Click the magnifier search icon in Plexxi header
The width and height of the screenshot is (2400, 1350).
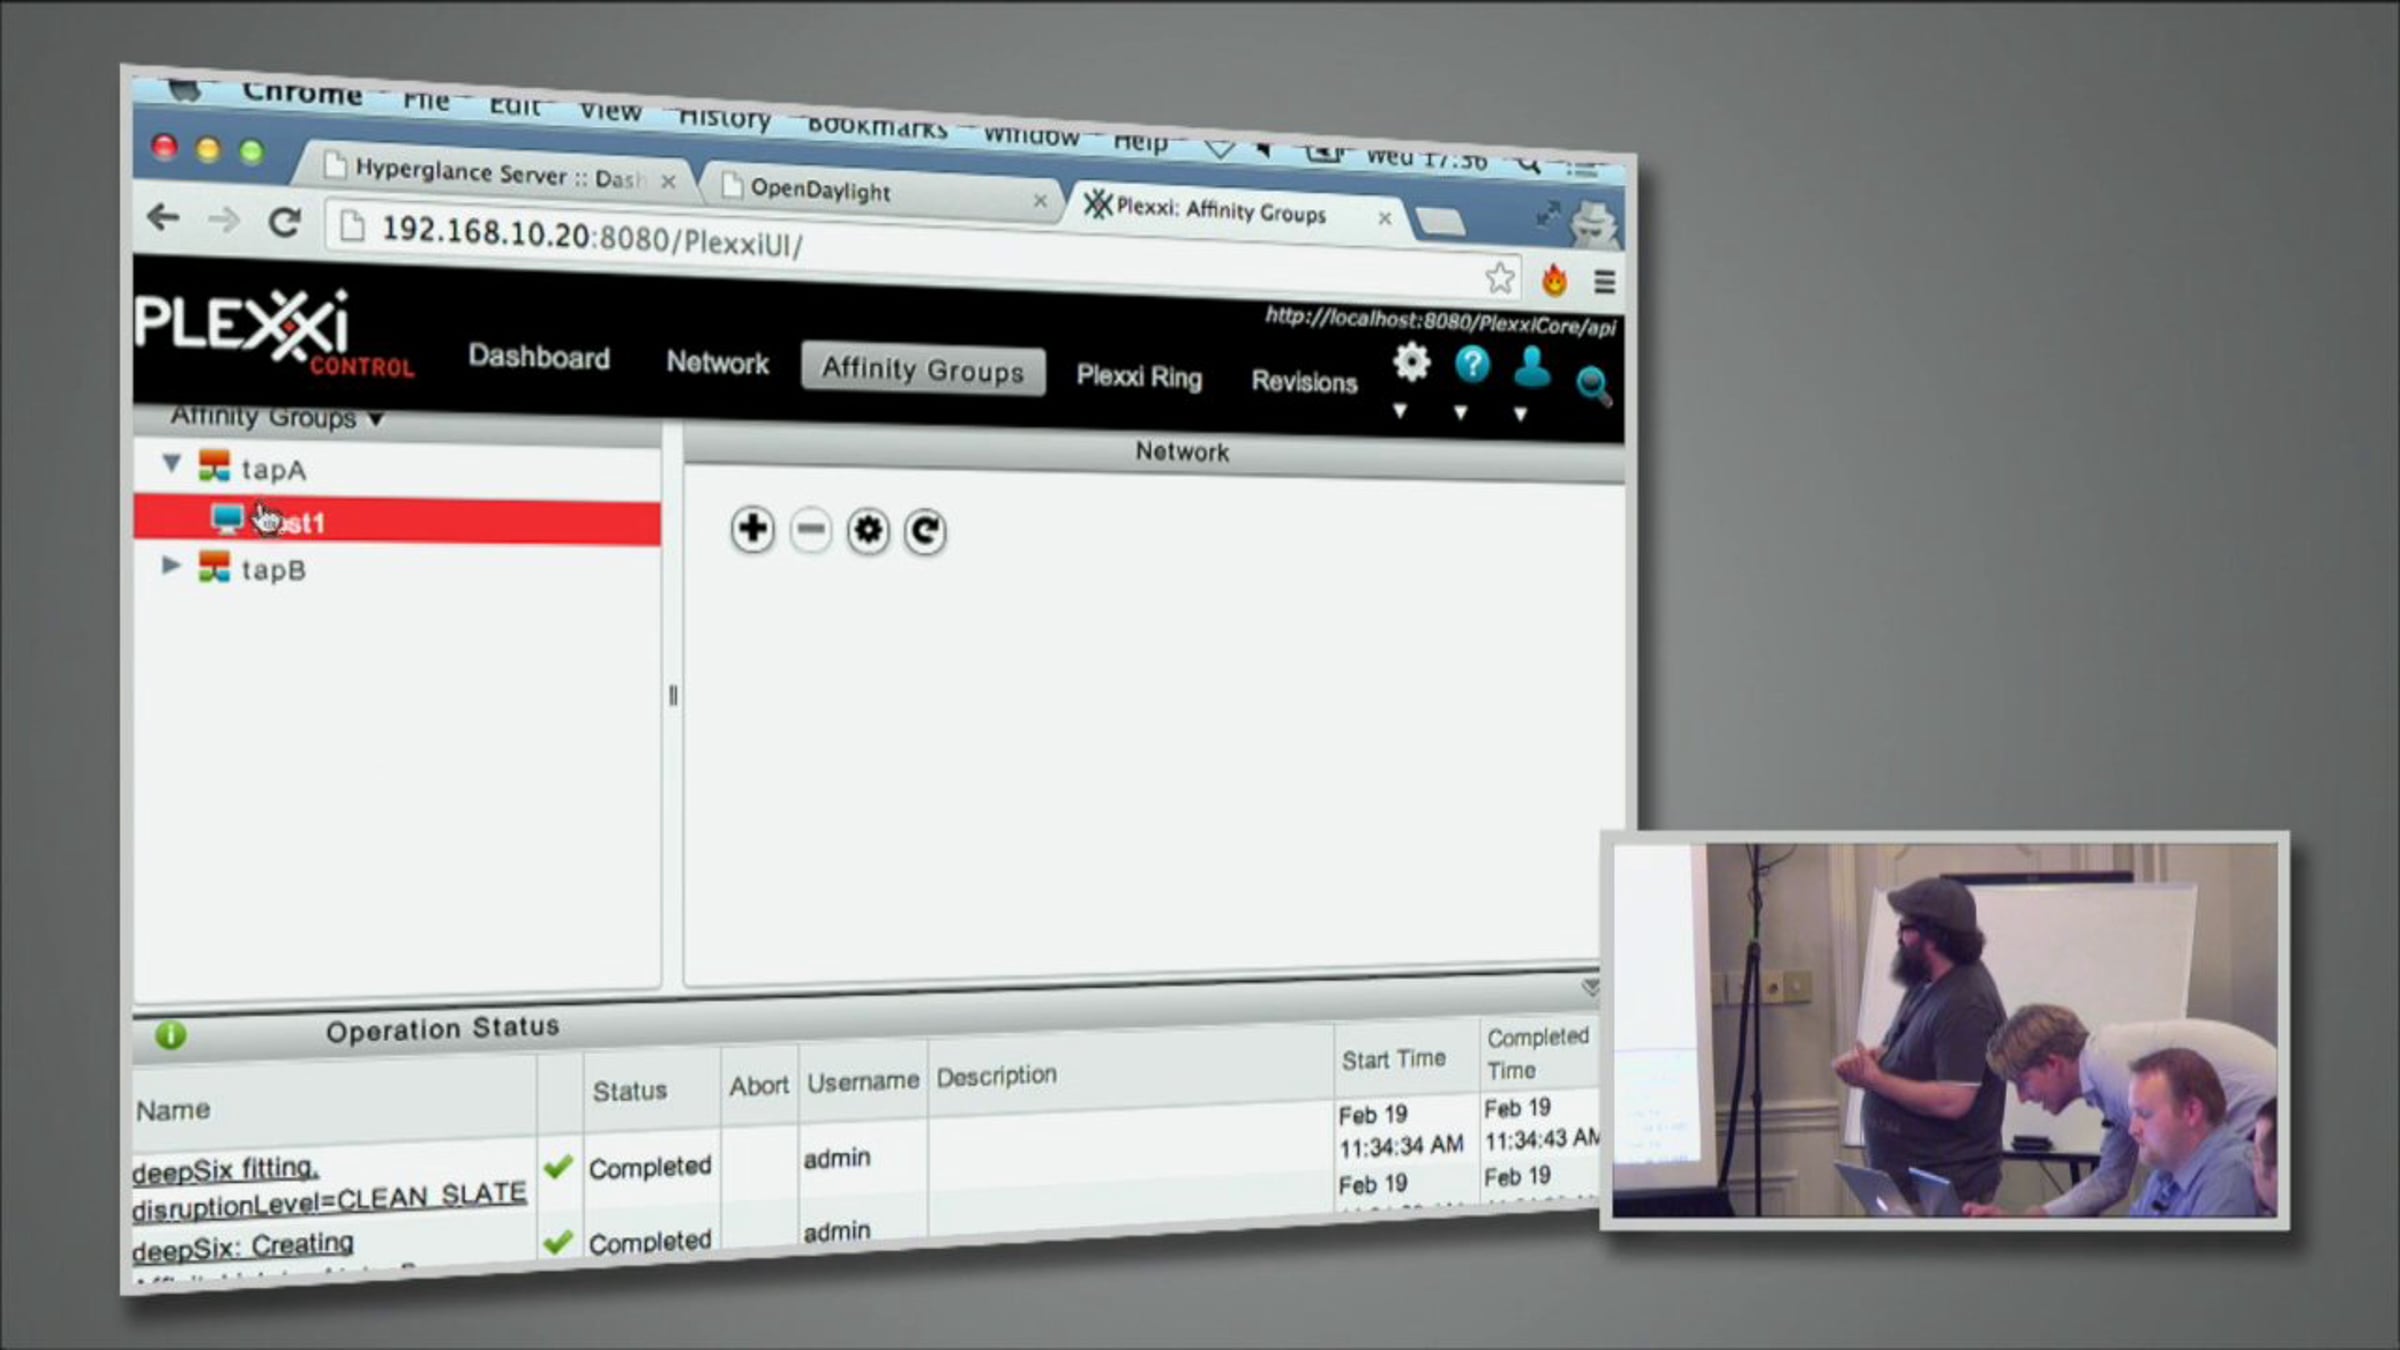tap(1592, 385)
